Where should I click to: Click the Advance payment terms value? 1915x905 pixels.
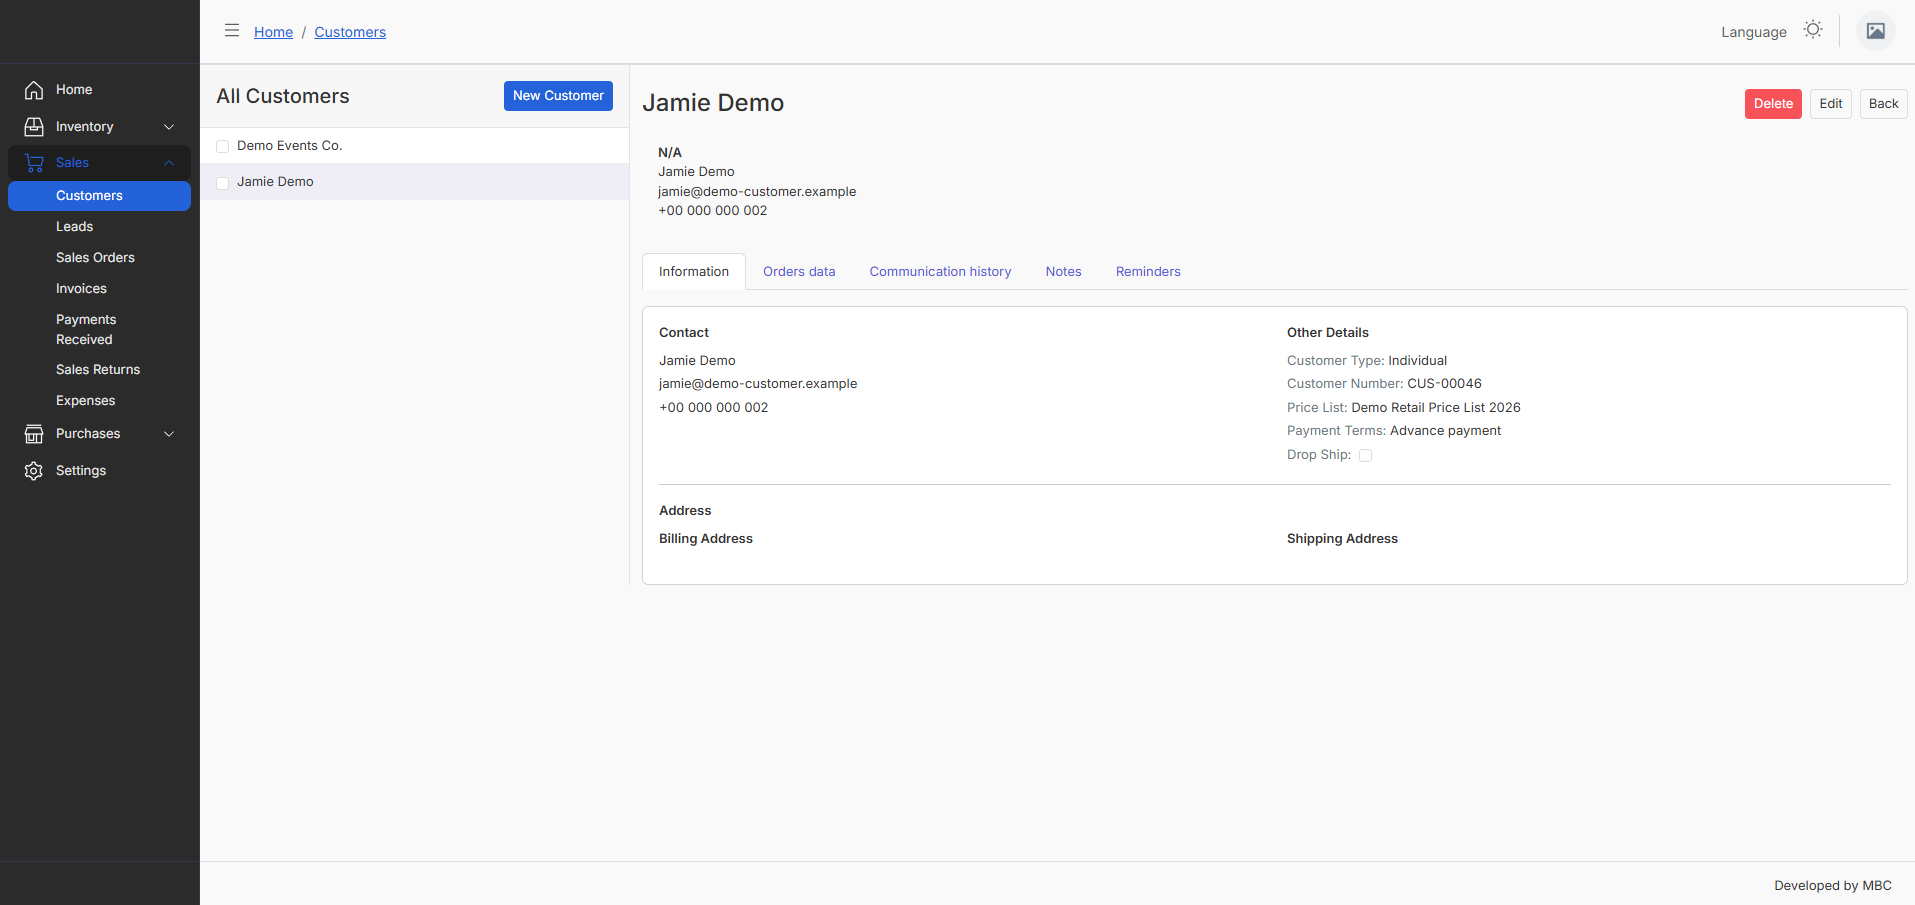[1445, 431]
